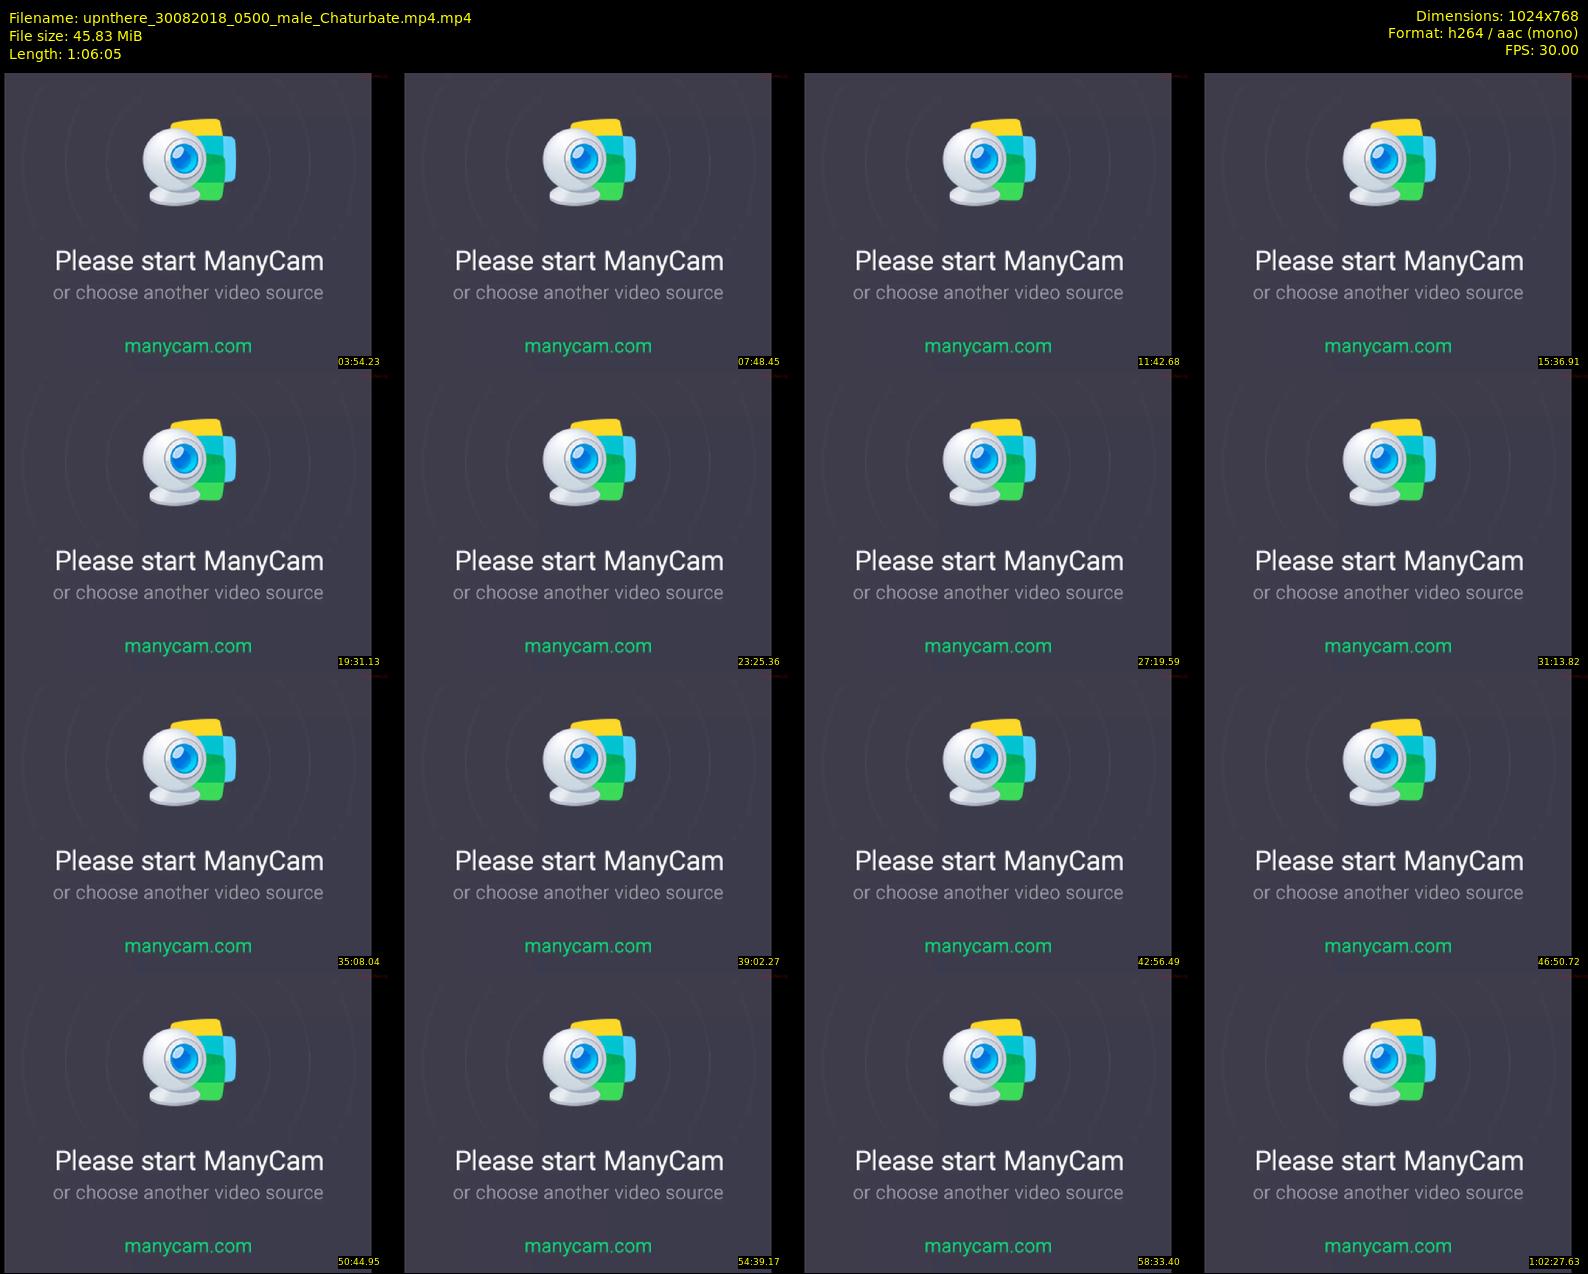Follow manycam.com link in the 1:02:27.63 frame
The width and height of the screenshot is (1588, 1274).
pos(1388,1247)
